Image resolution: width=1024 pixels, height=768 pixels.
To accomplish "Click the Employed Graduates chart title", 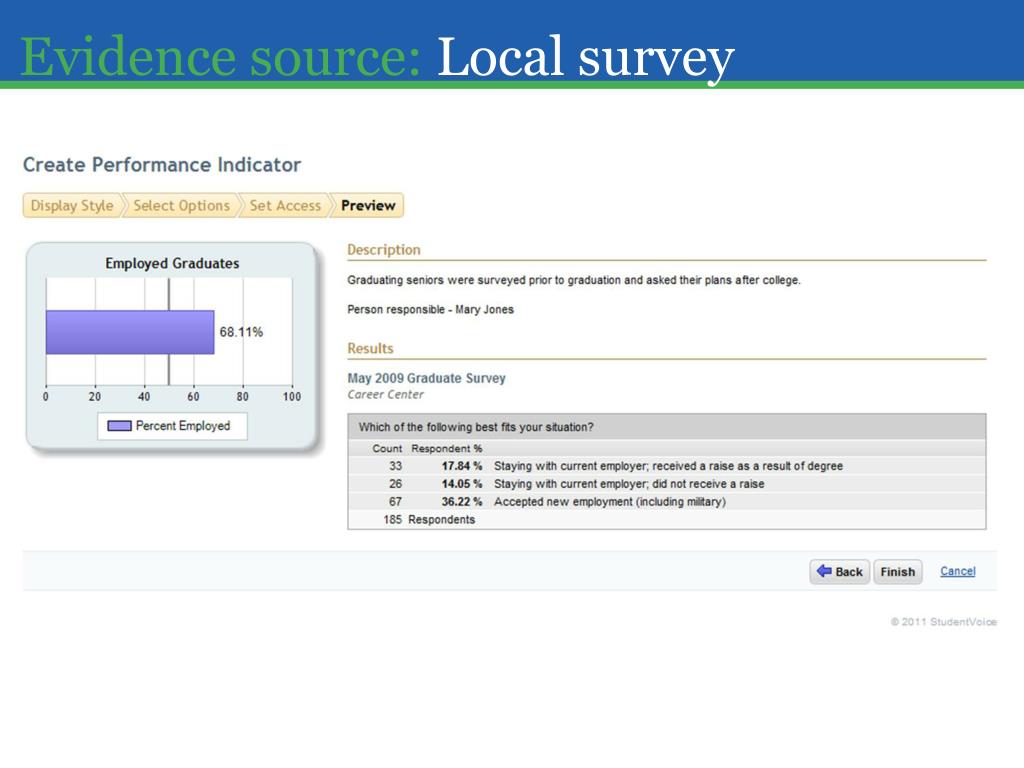I will (172, 263).
